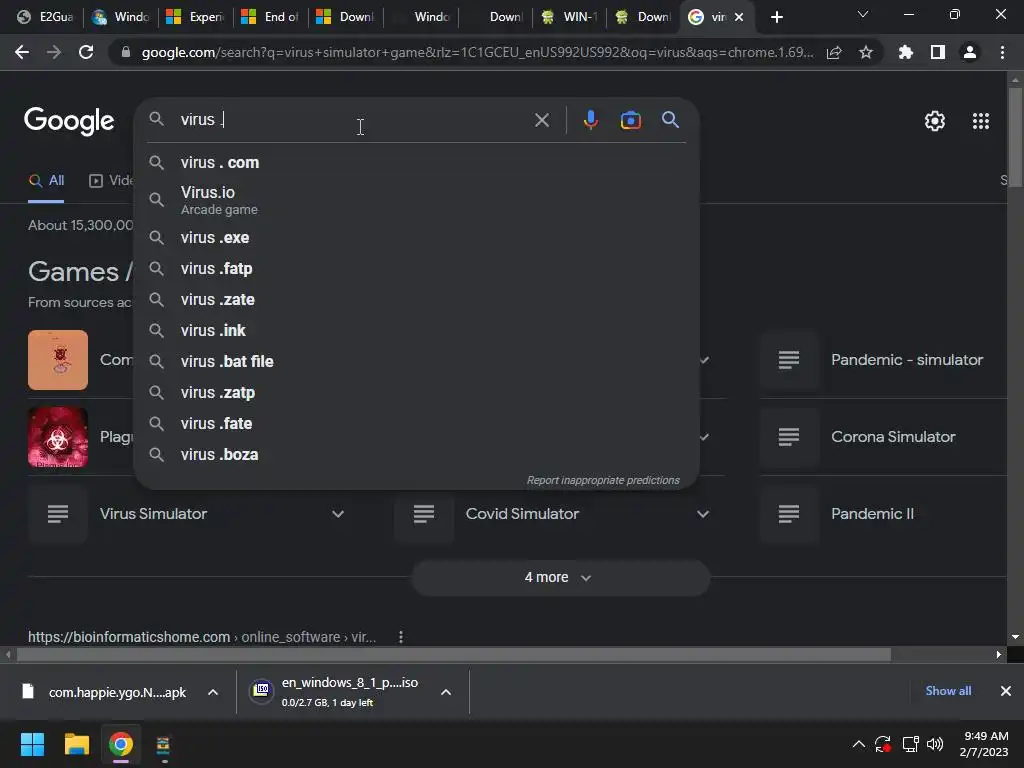The width and height of the screenshot is (1024, 768).
Task: Open Google quick settings gear
Action: pos(935,121)
